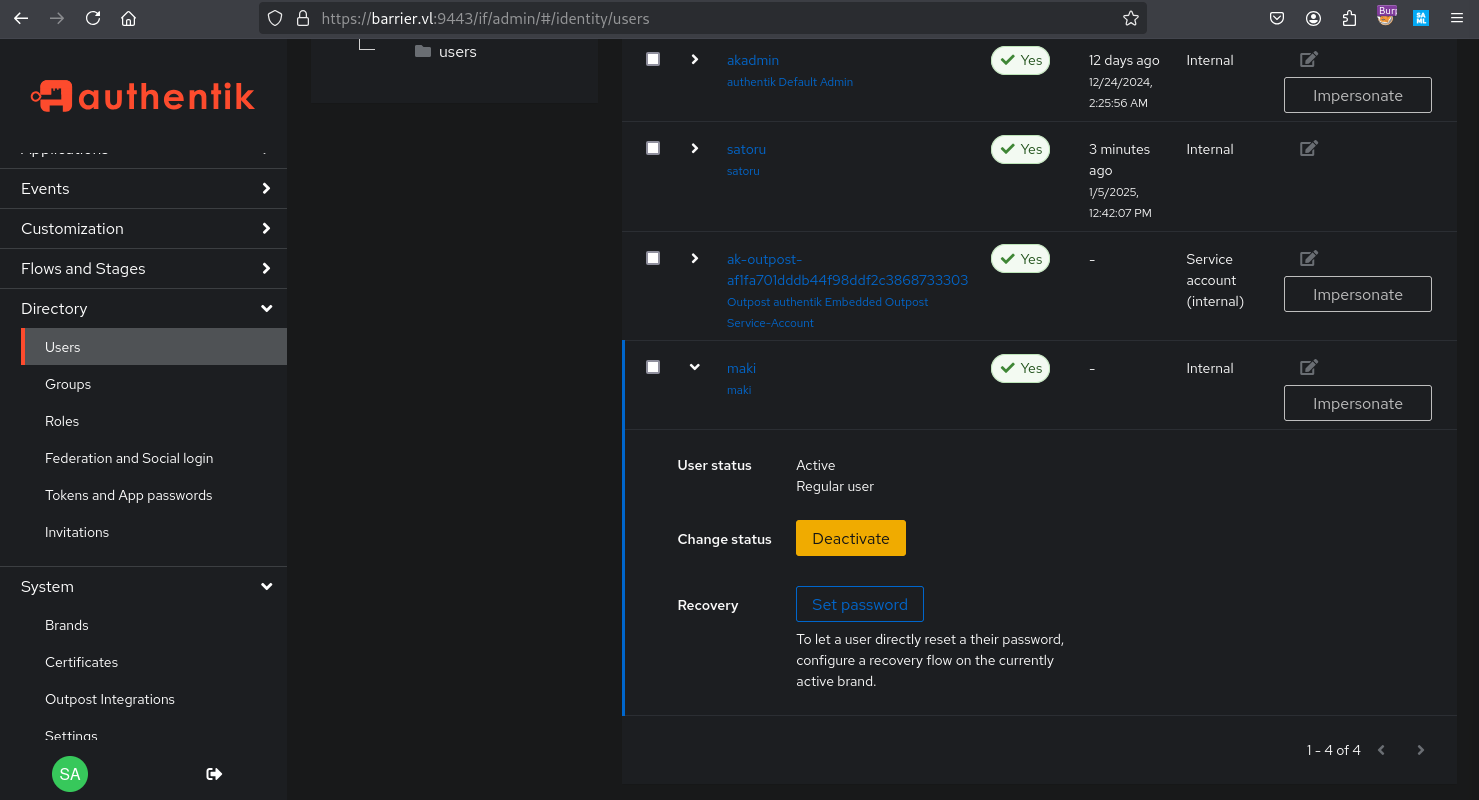Open the Burp extension icon
Viewport: 1479px width, 800px height.
tap(1386, 17)
